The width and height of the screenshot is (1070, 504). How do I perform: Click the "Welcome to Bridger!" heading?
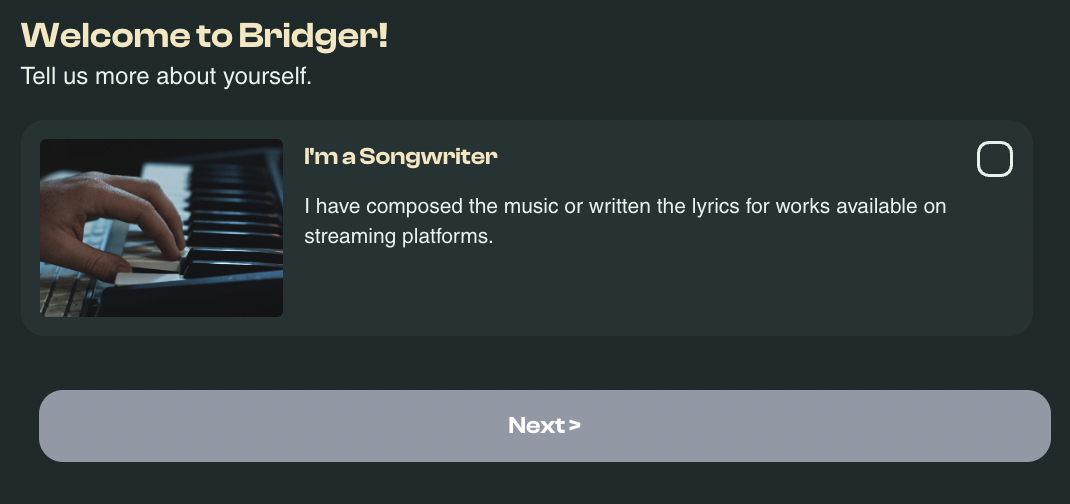tap(204, 36)
